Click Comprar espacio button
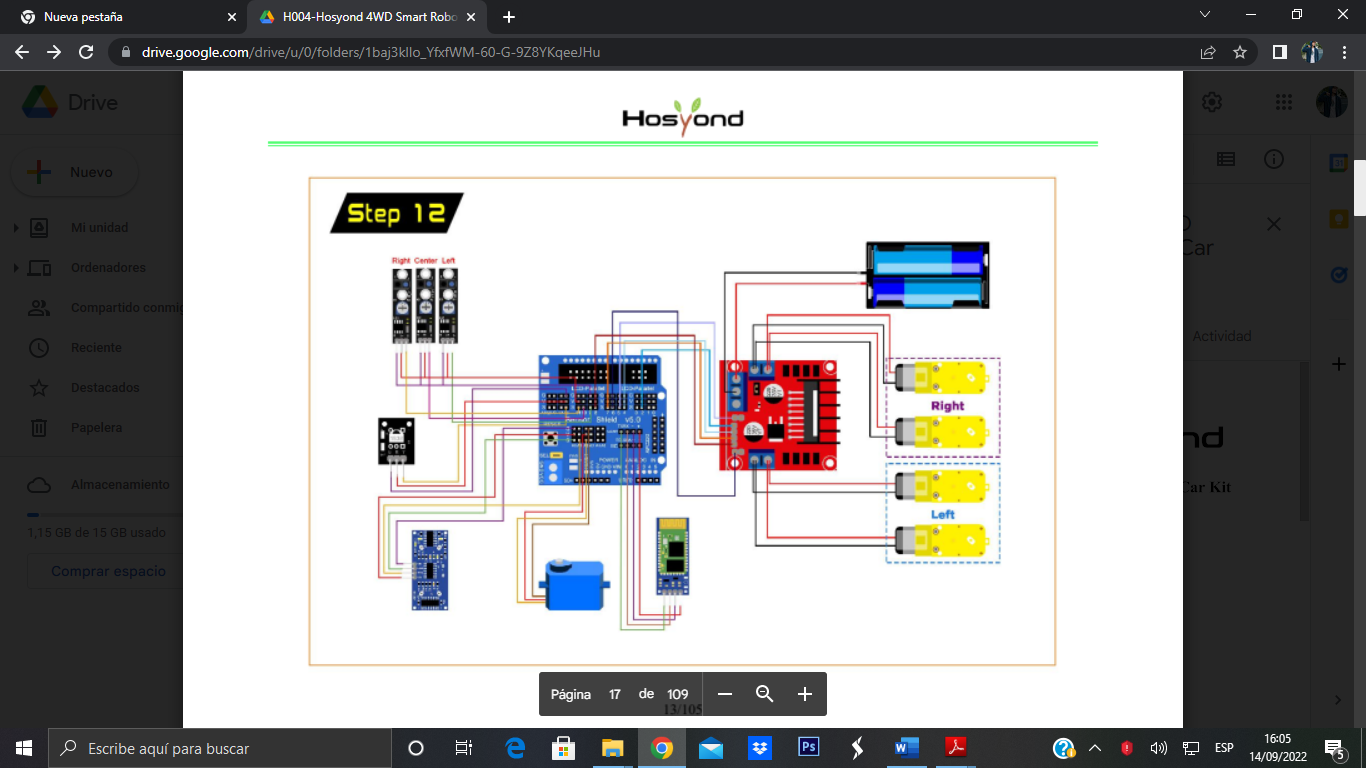 click(x=108, y=571)
